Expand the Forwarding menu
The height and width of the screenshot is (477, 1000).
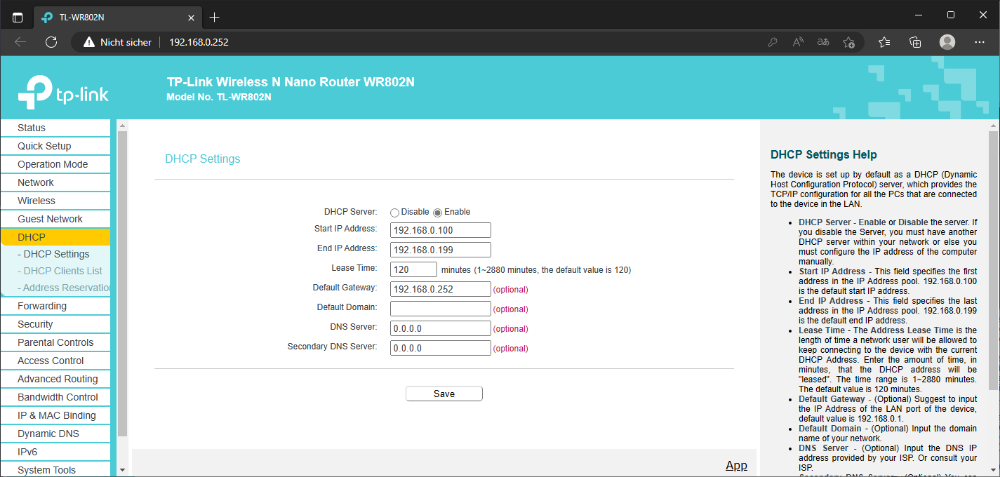pyautogui.click(x=55, y=306)
